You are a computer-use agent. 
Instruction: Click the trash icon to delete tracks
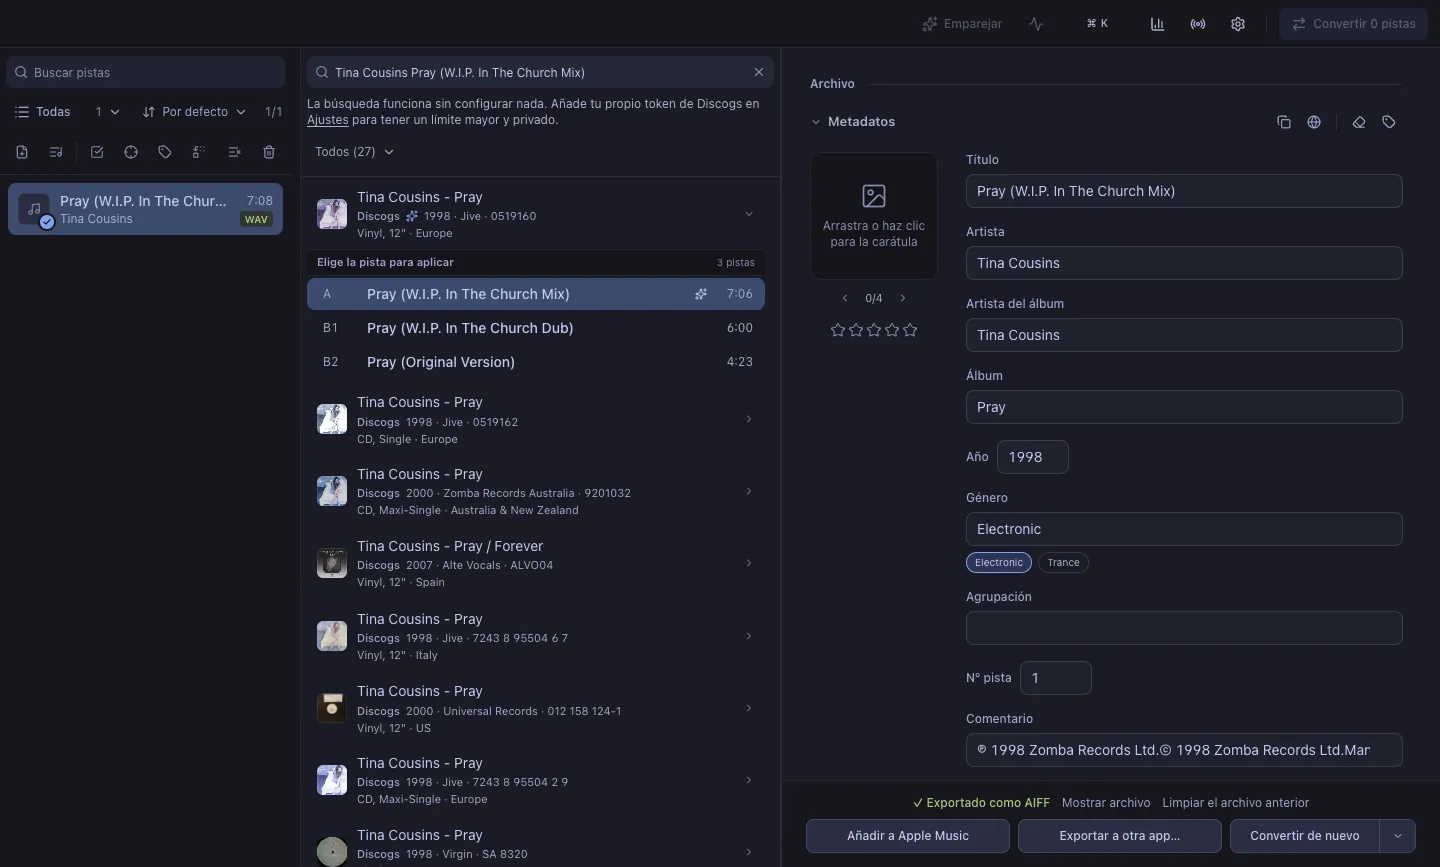click(x=269, y=152)
